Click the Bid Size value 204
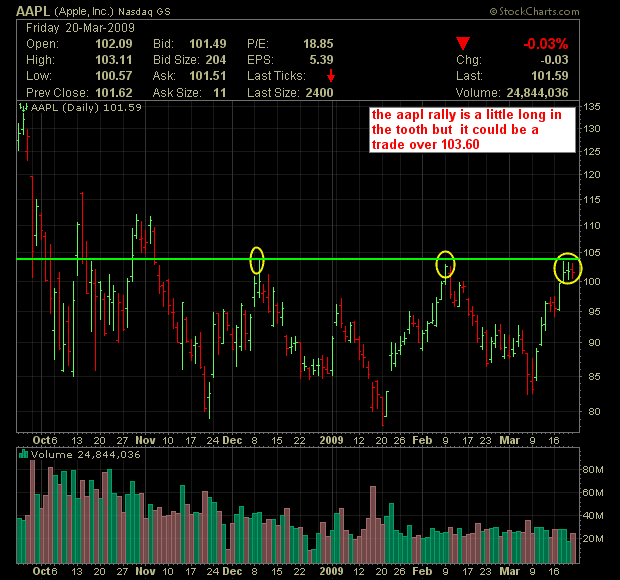 click(216, 60)
